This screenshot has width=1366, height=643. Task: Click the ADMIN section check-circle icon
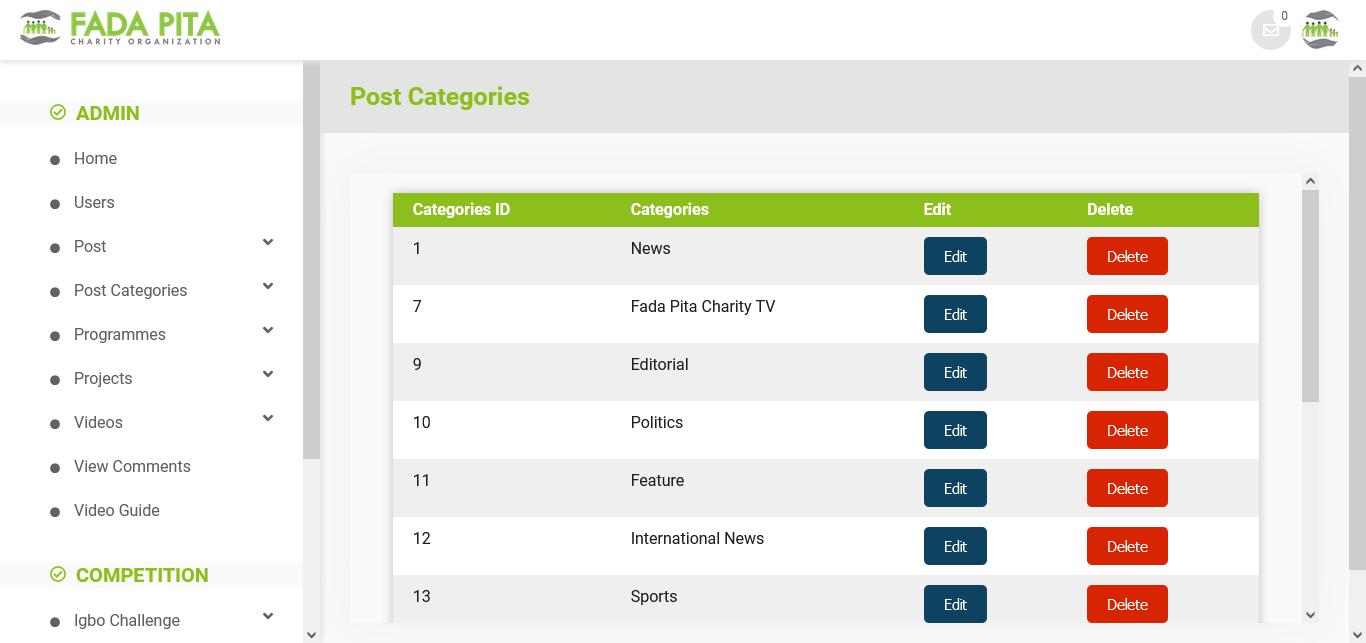pyautogui.click(x=58, y=113)
